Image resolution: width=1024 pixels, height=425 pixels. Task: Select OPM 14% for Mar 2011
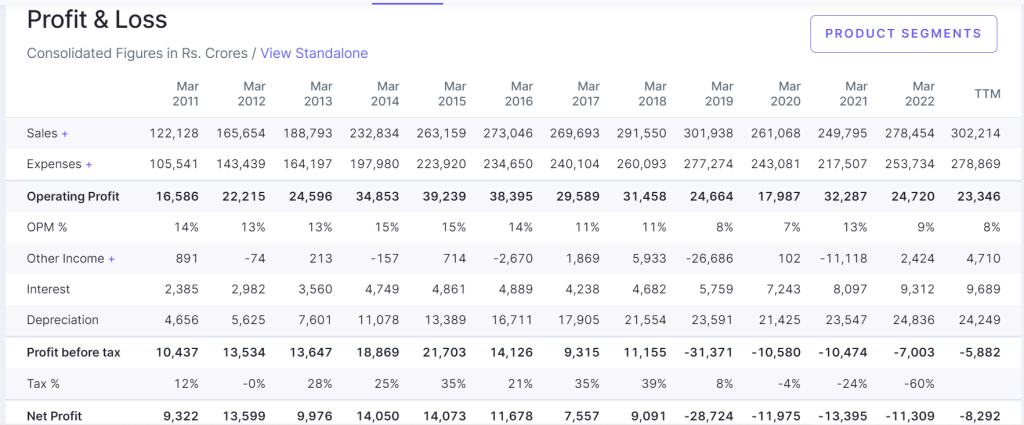[x=187, y=227]
